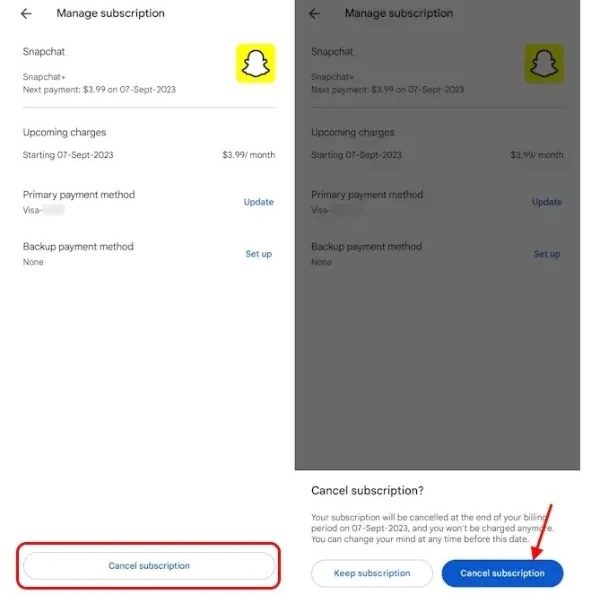The width and height of the screenshot is (600, 596).
Task: Choose the dimmed Set up link
Action: coord(547,254)
